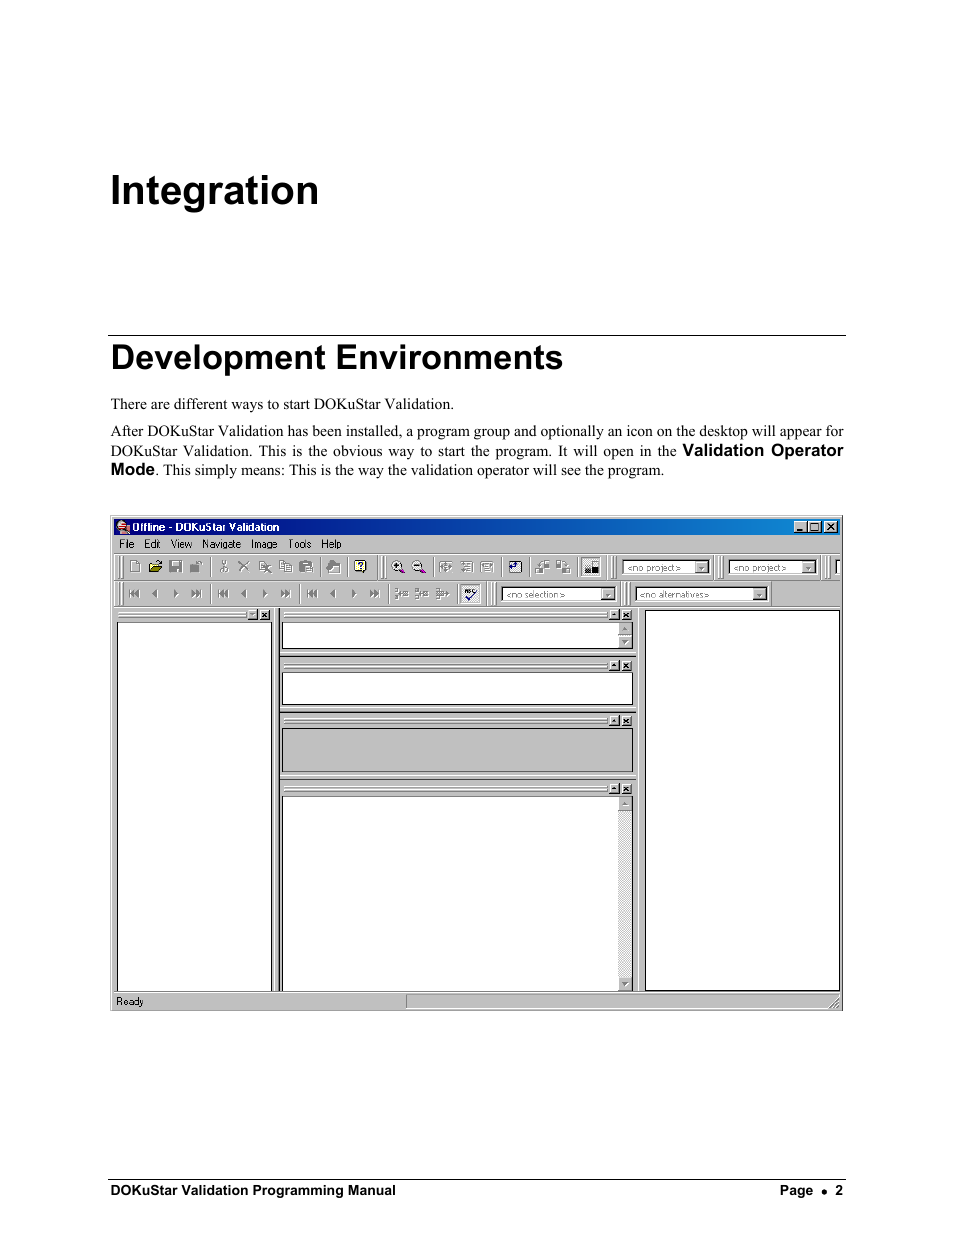The width and height of the screenshot is (954, 1235).
Task: Open the Navigate menu
Action: click(221, 545)
